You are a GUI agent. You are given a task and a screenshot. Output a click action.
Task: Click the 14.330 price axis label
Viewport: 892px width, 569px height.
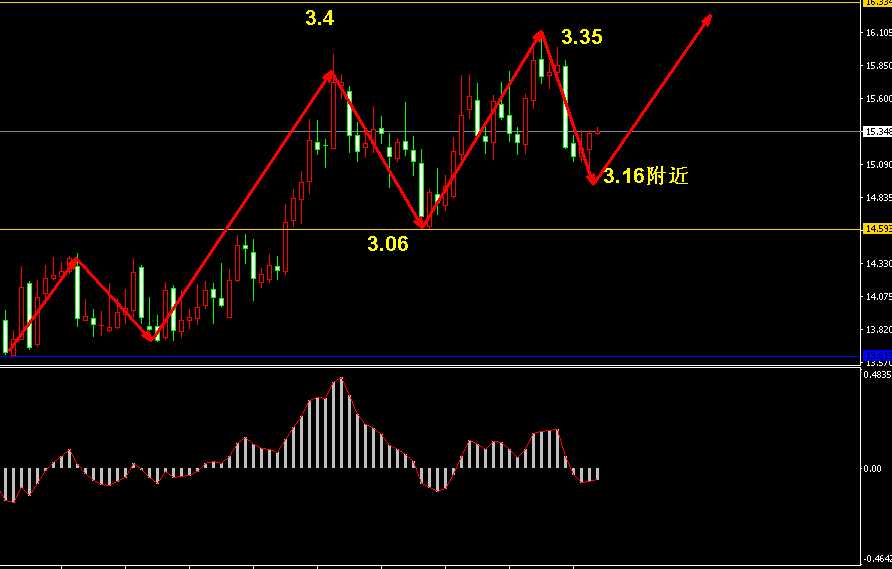click(878, 263)
